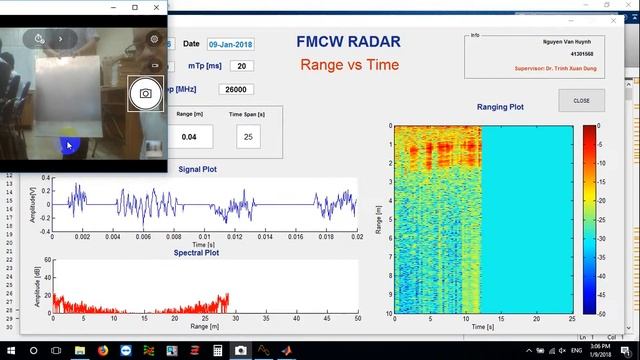Screen dimensions: 640x360
Task: Edit the Date field 09-Jan-2018
Action: coord(231,44)
